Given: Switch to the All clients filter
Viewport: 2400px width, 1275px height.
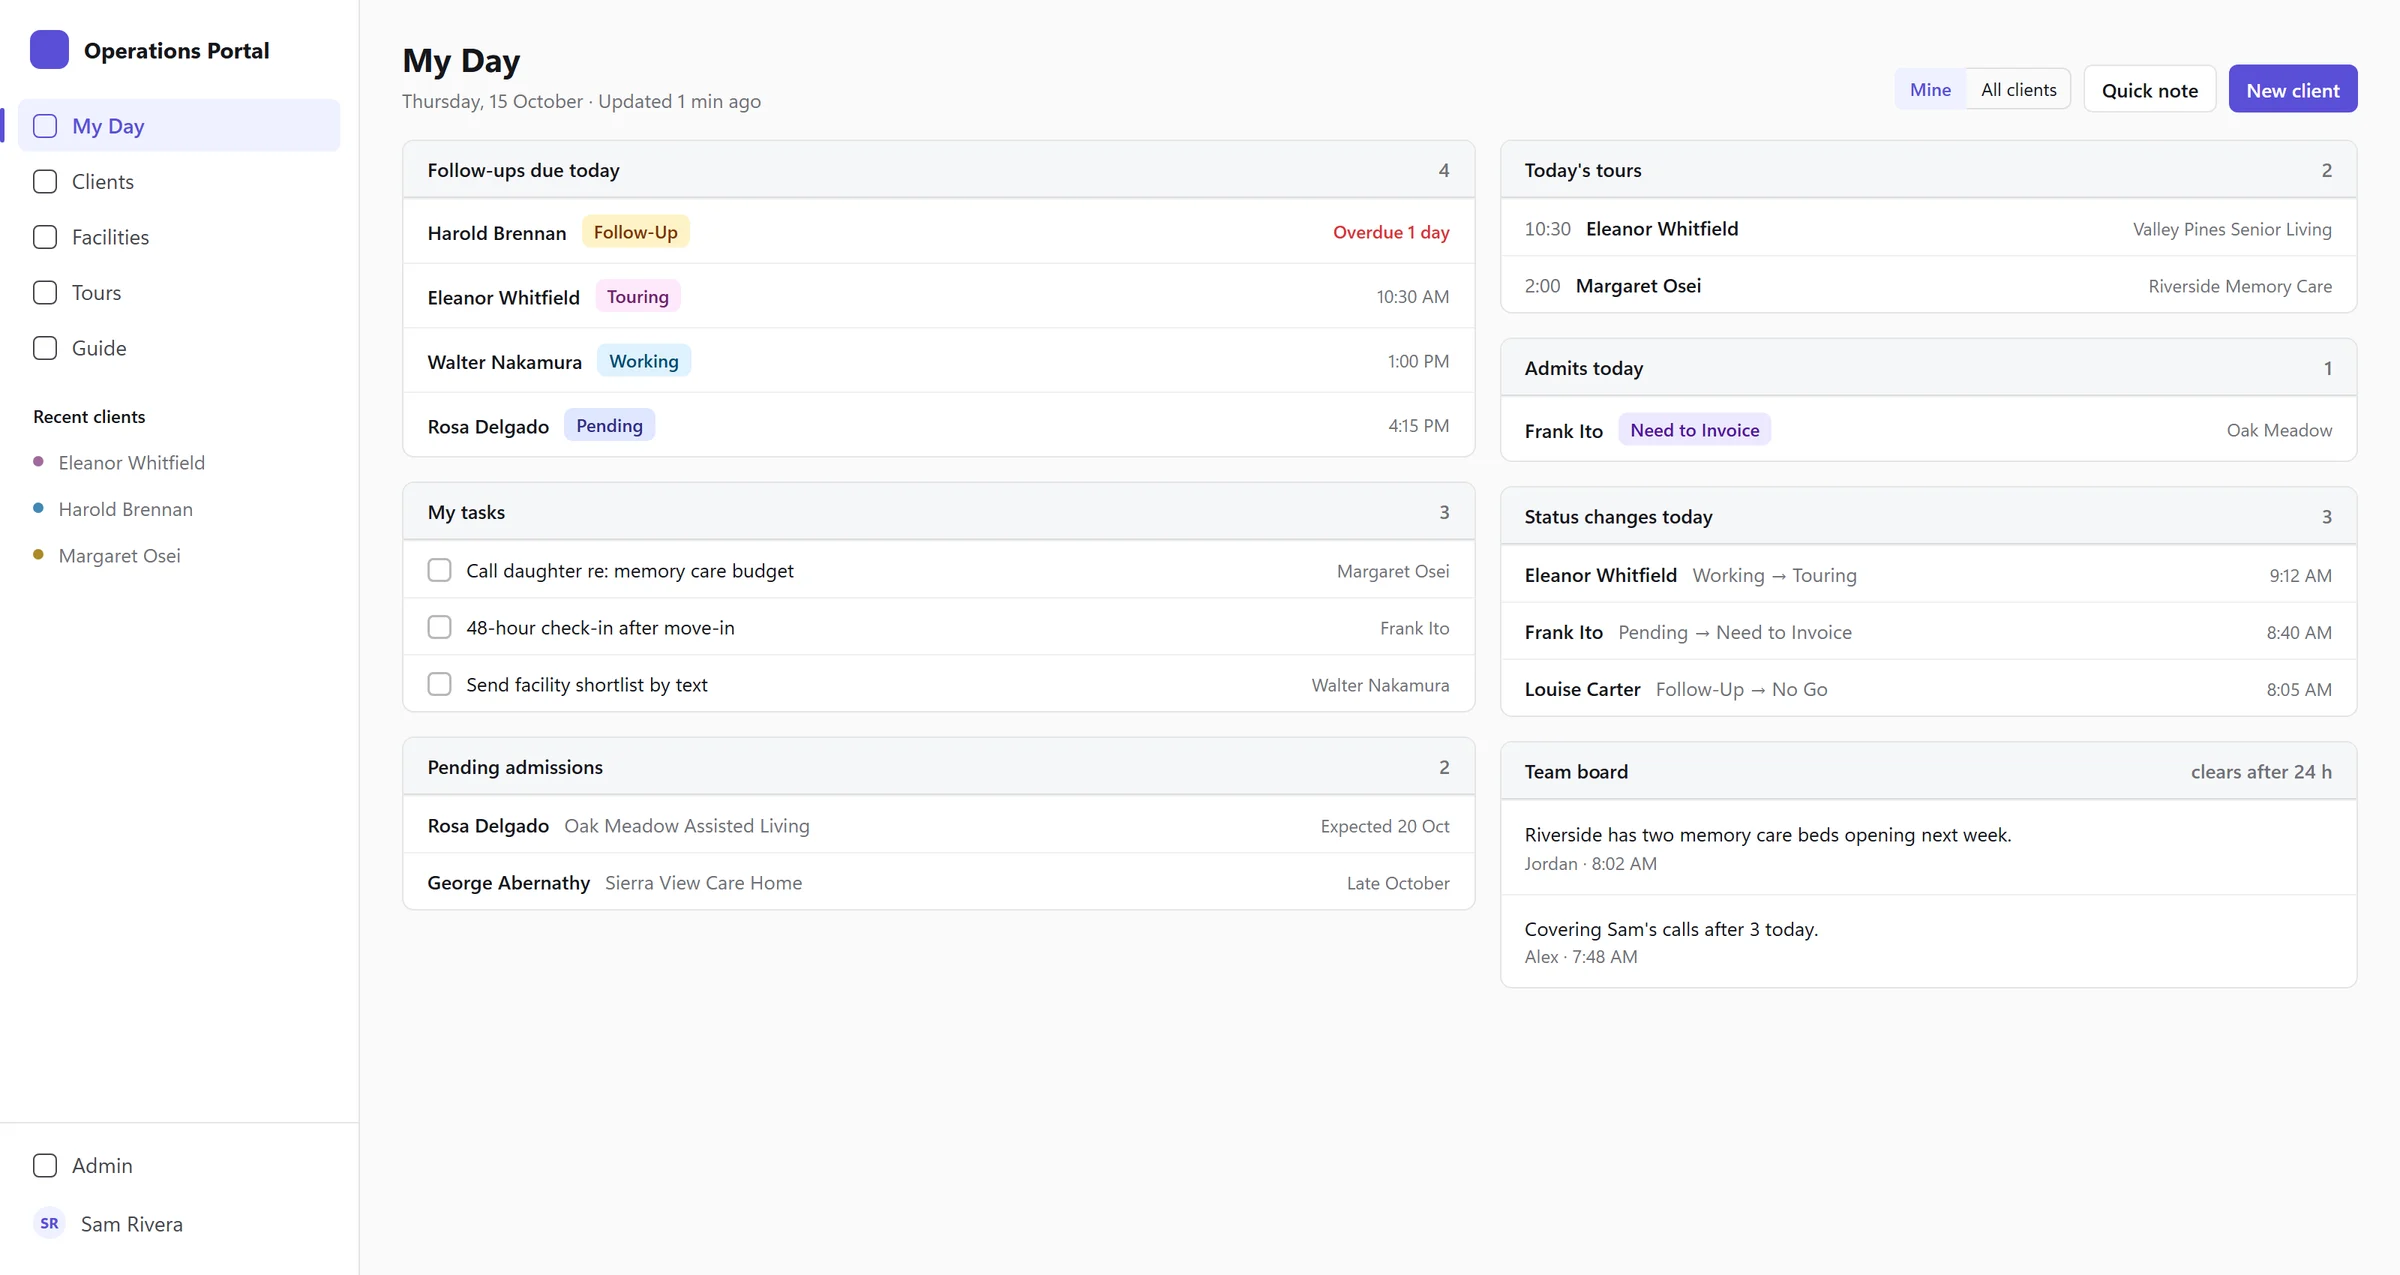Looking at the screenshot, I should point(2018,90).
